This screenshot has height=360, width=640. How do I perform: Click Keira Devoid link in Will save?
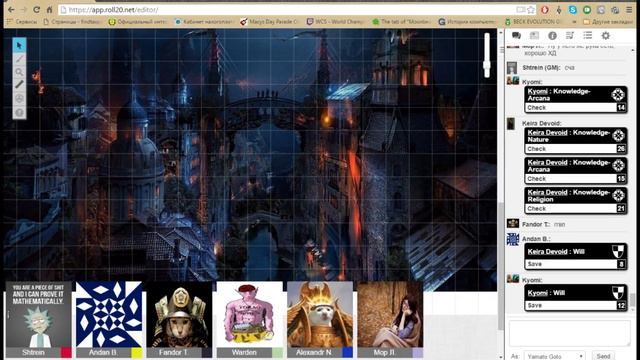point(547,251)
